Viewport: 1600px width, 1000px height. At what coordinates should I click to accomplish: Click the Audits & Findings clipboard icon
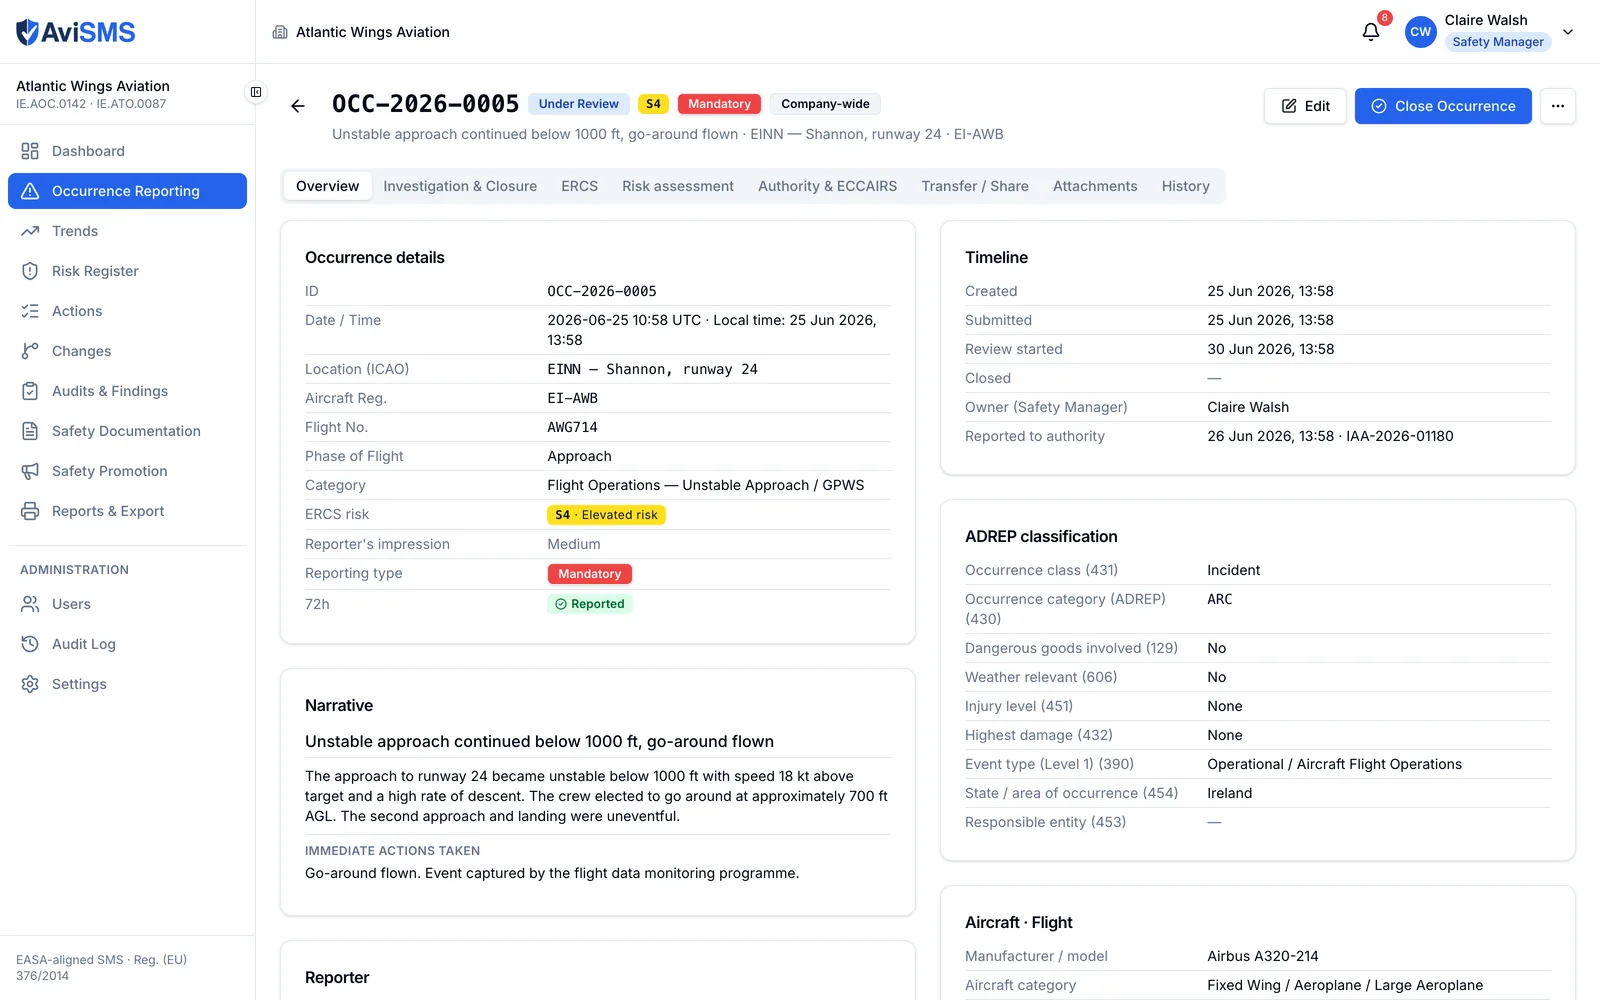[30, 391]
